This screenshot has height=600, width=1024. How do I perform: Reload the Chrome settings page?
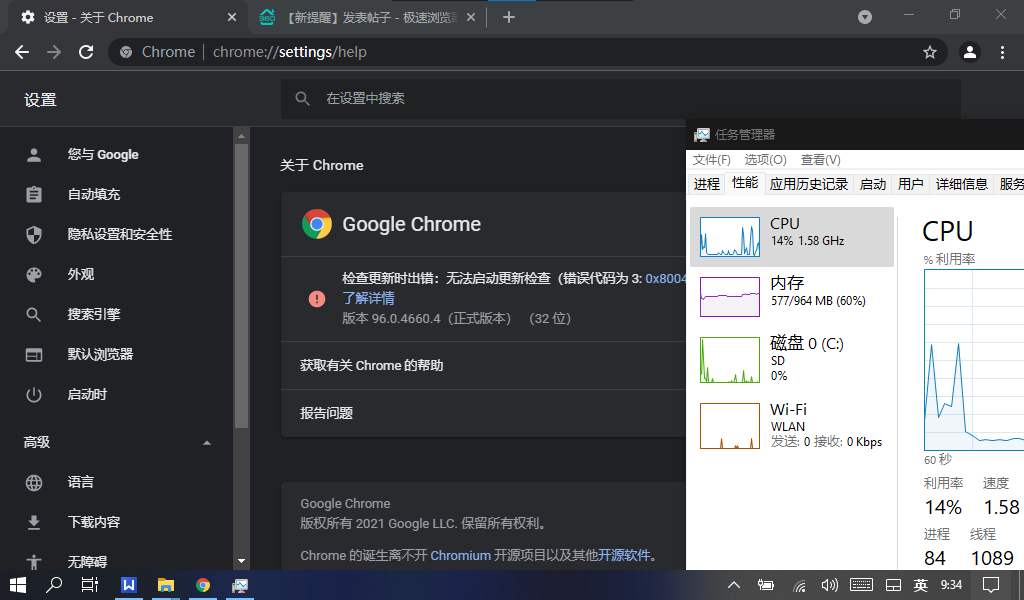point(86,52)
